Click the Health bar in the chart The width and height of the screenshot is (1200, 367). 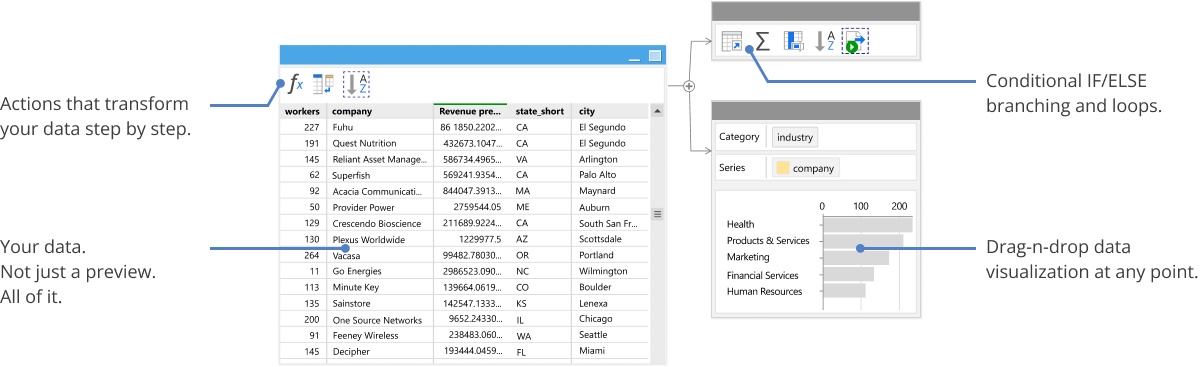click(867, 224)
